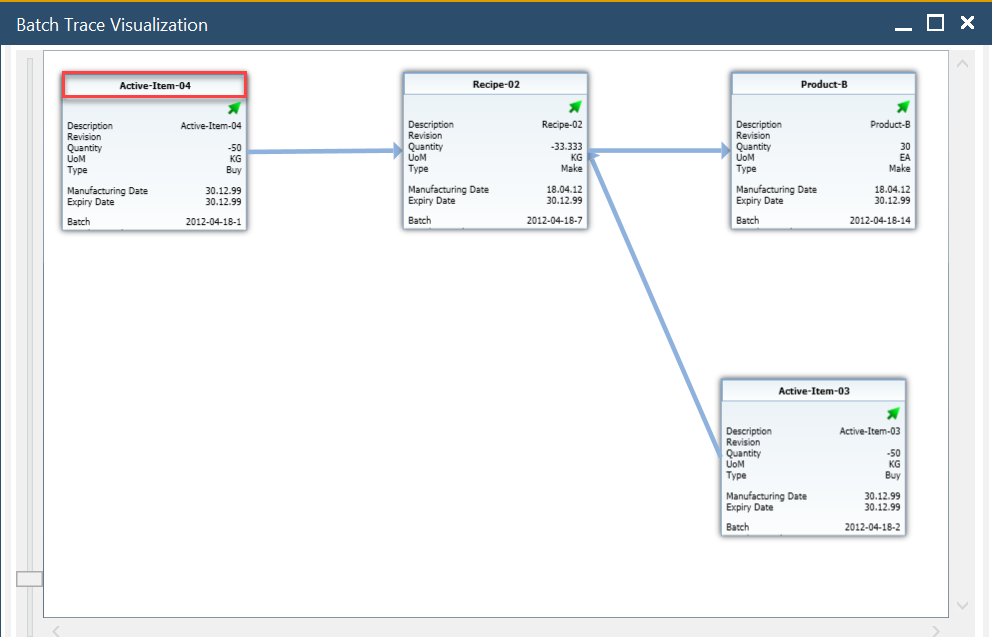This screenshot has height=637, width=992.
Task: Click green arrow icon in Product-B node
Action: (903, 107)
